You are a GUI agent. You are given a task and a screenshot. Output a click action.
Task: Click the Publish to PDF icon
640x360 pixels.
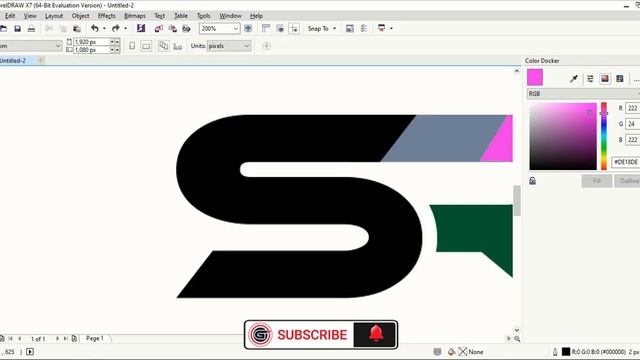186,29
